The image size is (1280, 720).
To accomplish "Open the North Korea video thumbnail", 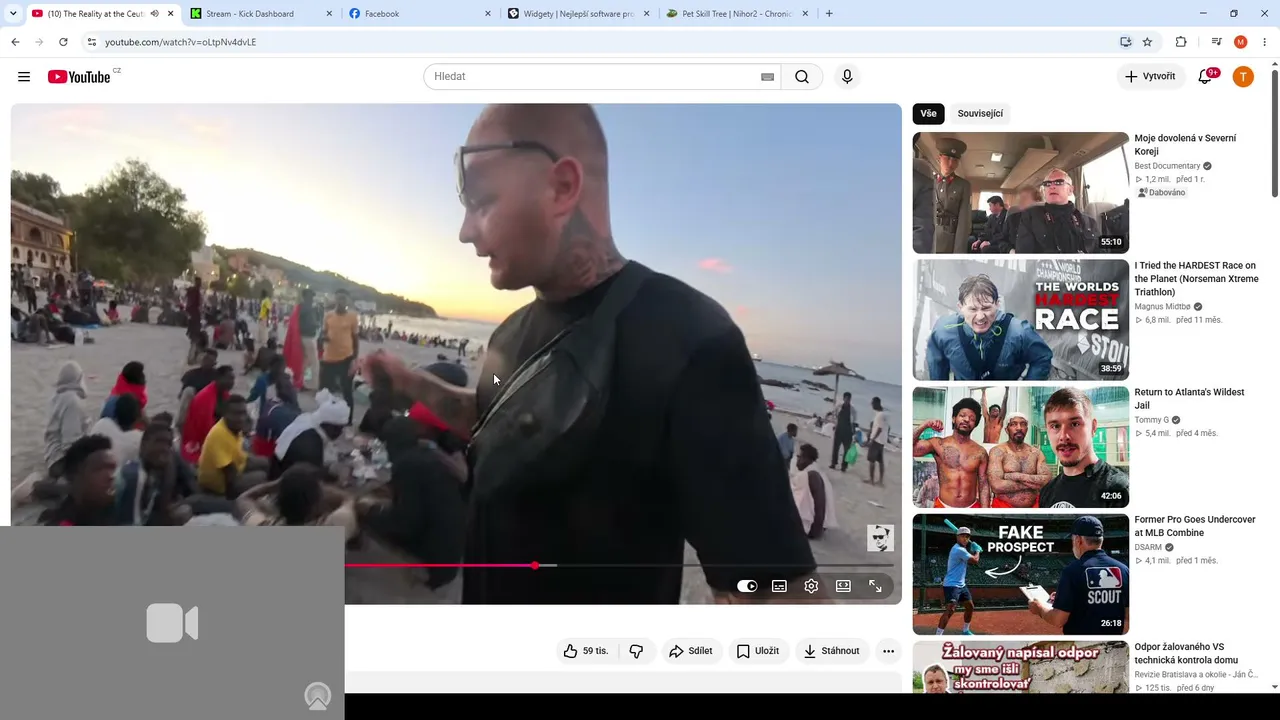I will pos(1021,193).
